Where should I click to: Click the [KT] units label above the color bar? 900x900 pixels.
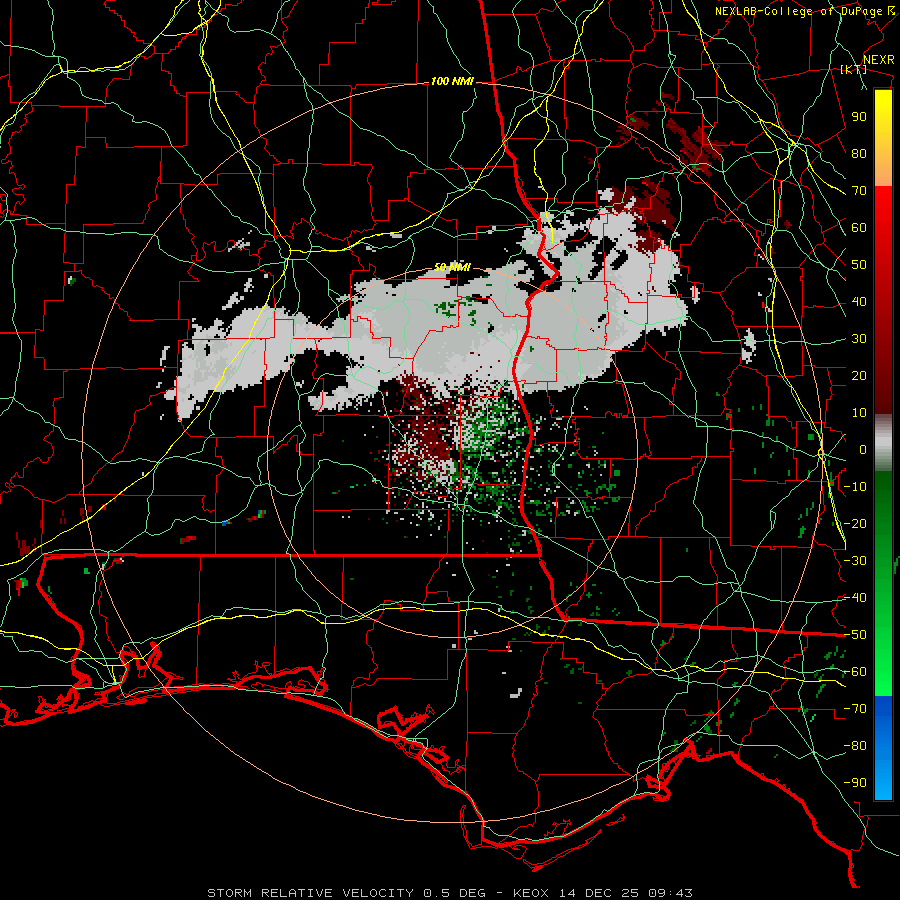[x=854, y=69]
